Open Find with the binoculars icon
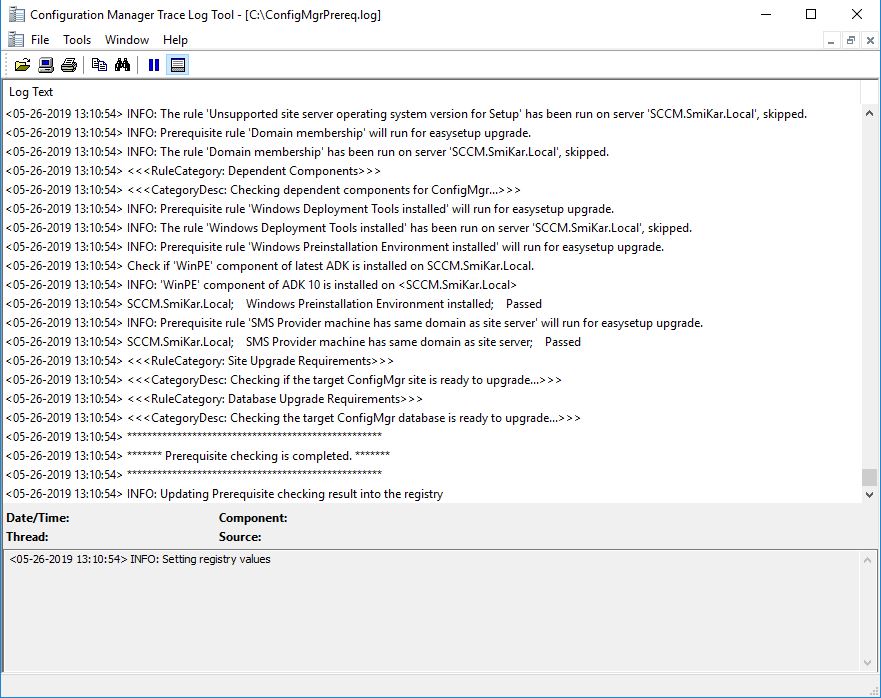The image size is (881, 698). [122, 65]
